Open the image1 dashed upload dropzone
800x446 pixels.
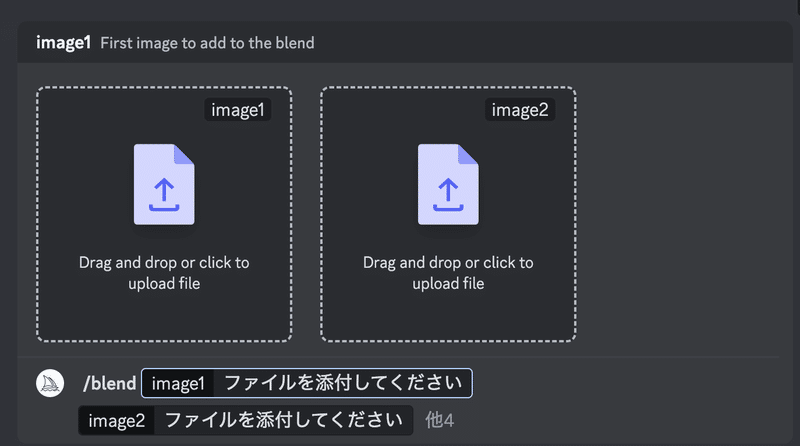pos(164,214)
